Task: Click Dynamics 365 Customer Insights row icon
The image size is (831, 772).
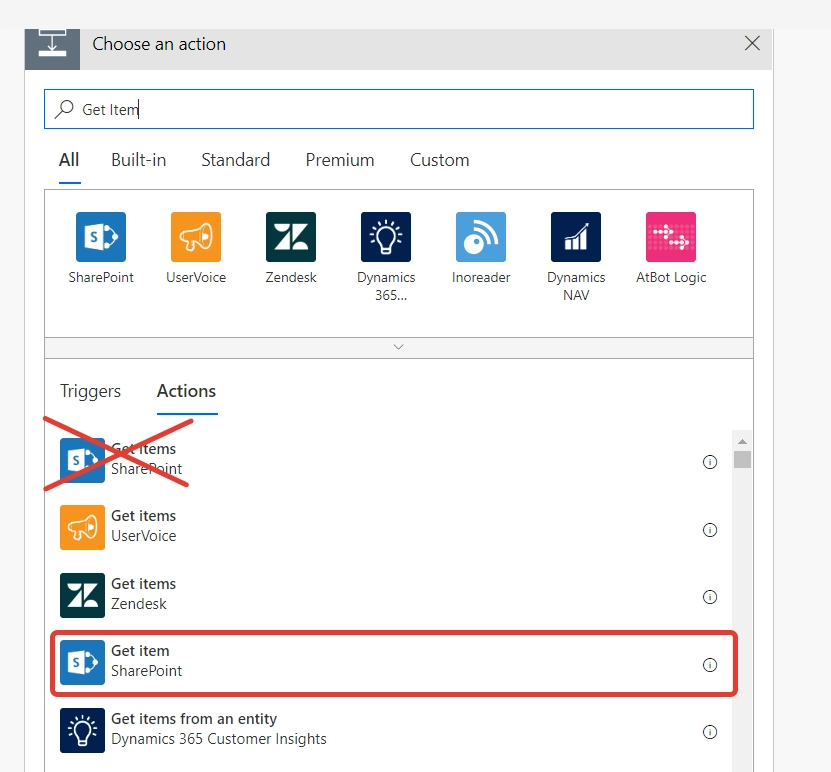Action: (x=82, y=730)
